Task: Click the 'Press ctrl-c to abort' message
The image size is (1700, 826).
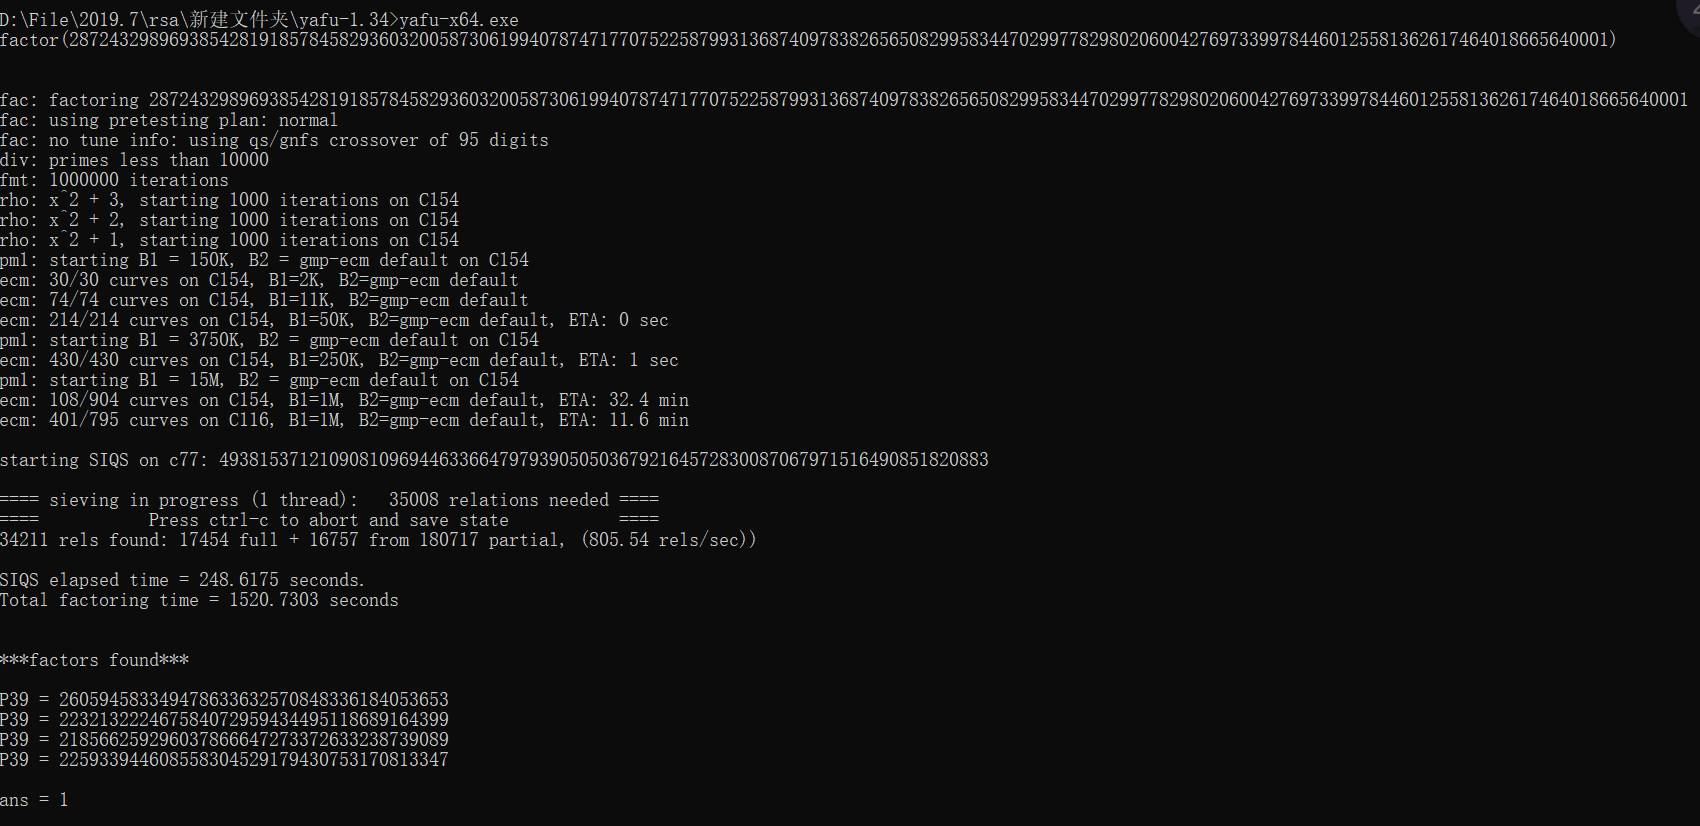Action: (328, 520)
